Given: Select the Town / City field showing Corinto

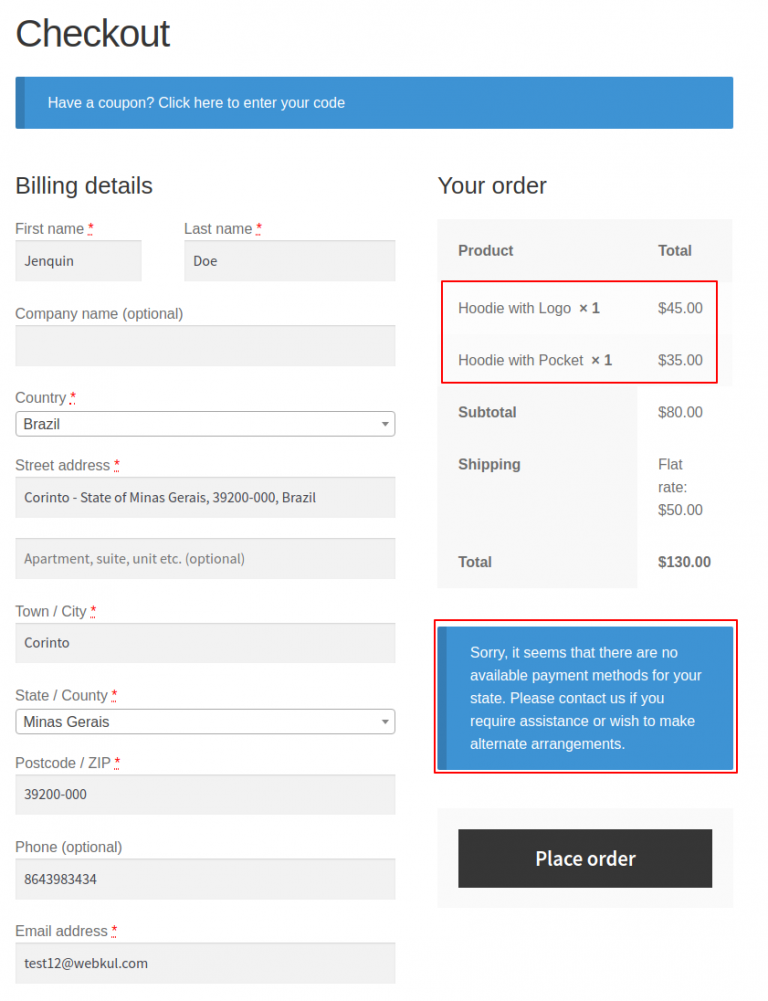Looking at the screenshot, I should coord(205,643).
